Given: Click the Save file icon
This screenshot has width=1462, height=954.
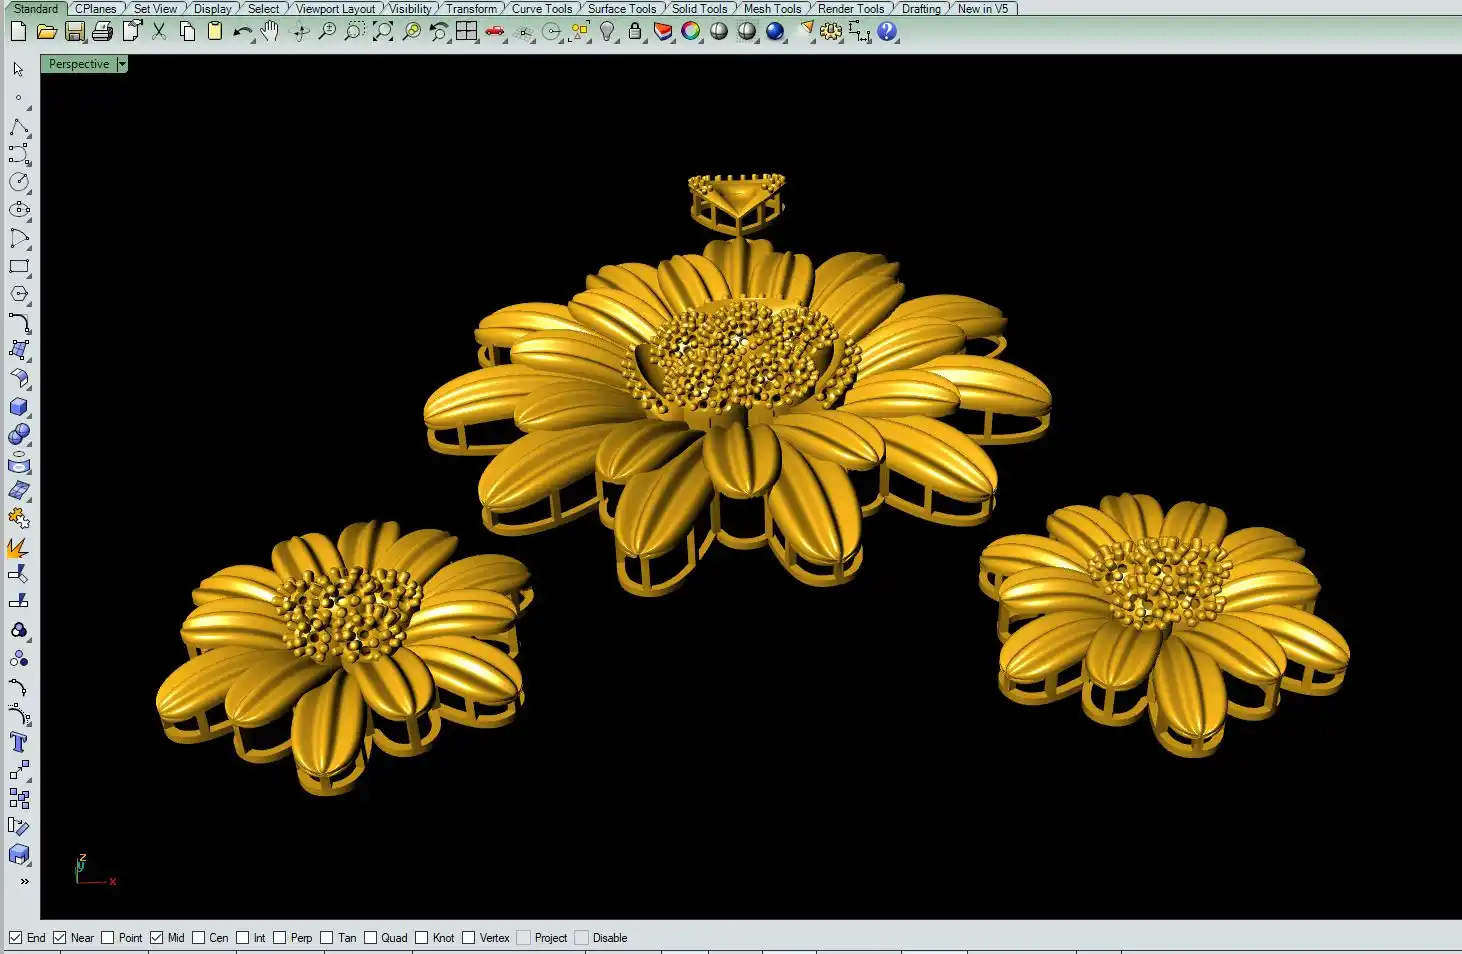Looking at the screenshot, I should 75,32.
